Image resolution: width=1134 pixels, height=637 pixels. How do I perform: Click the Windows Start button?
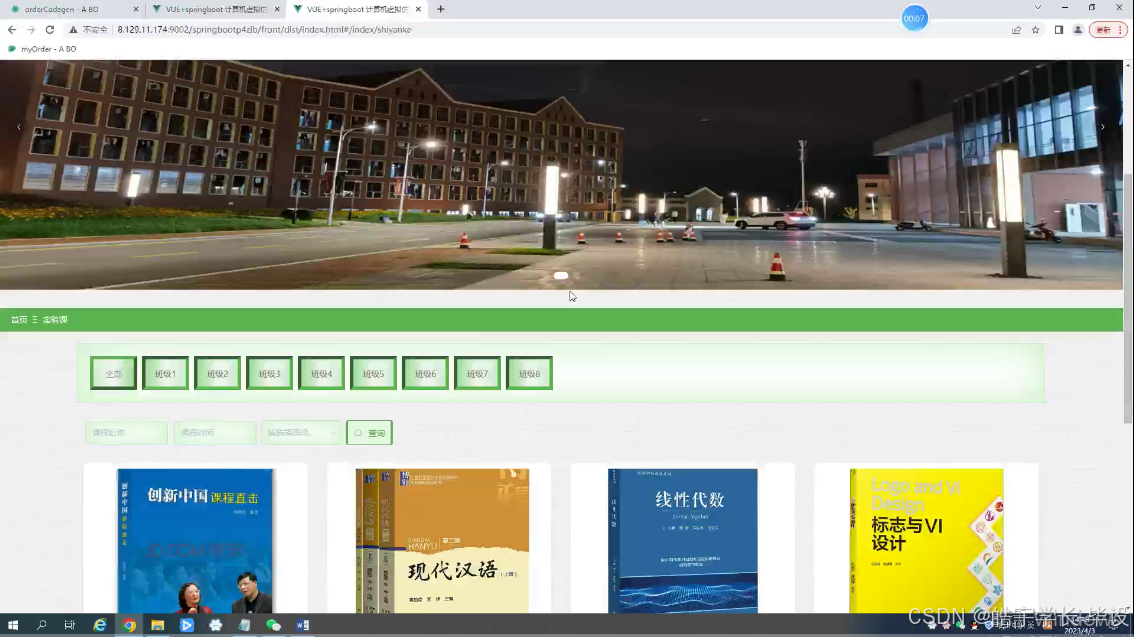pos(12,624)
